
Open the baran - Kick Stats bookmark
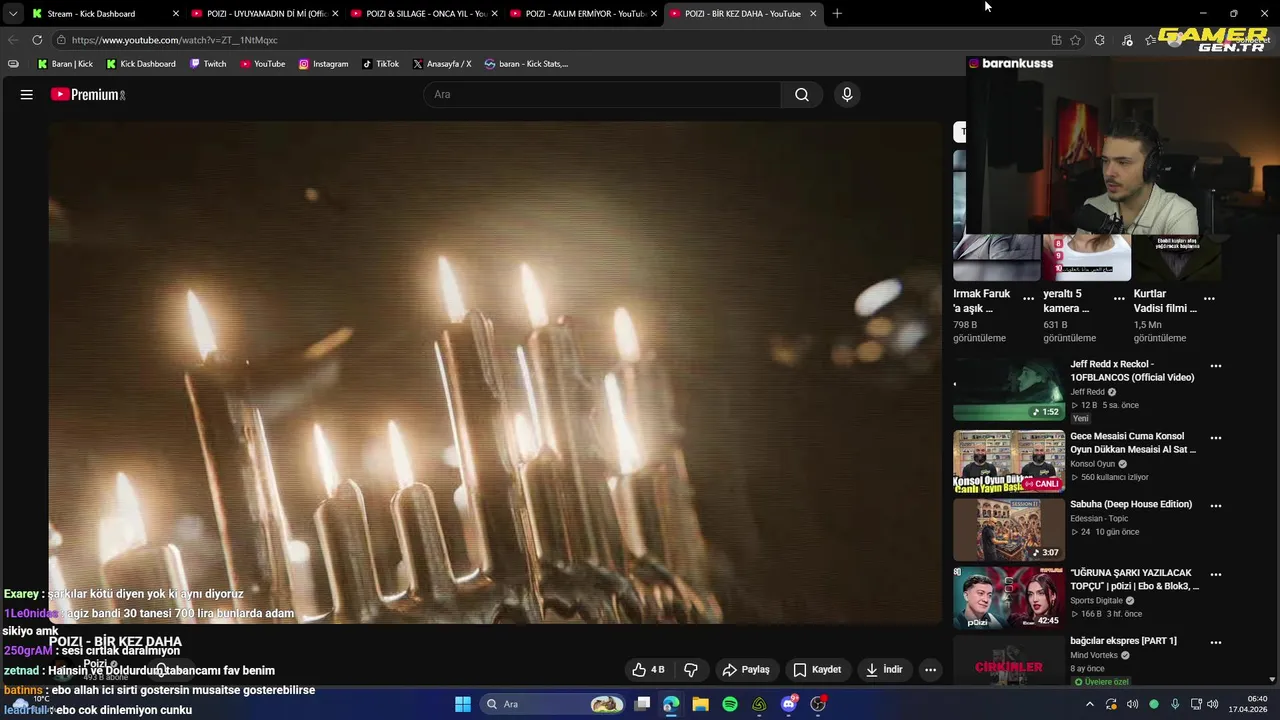pos(526,64)
